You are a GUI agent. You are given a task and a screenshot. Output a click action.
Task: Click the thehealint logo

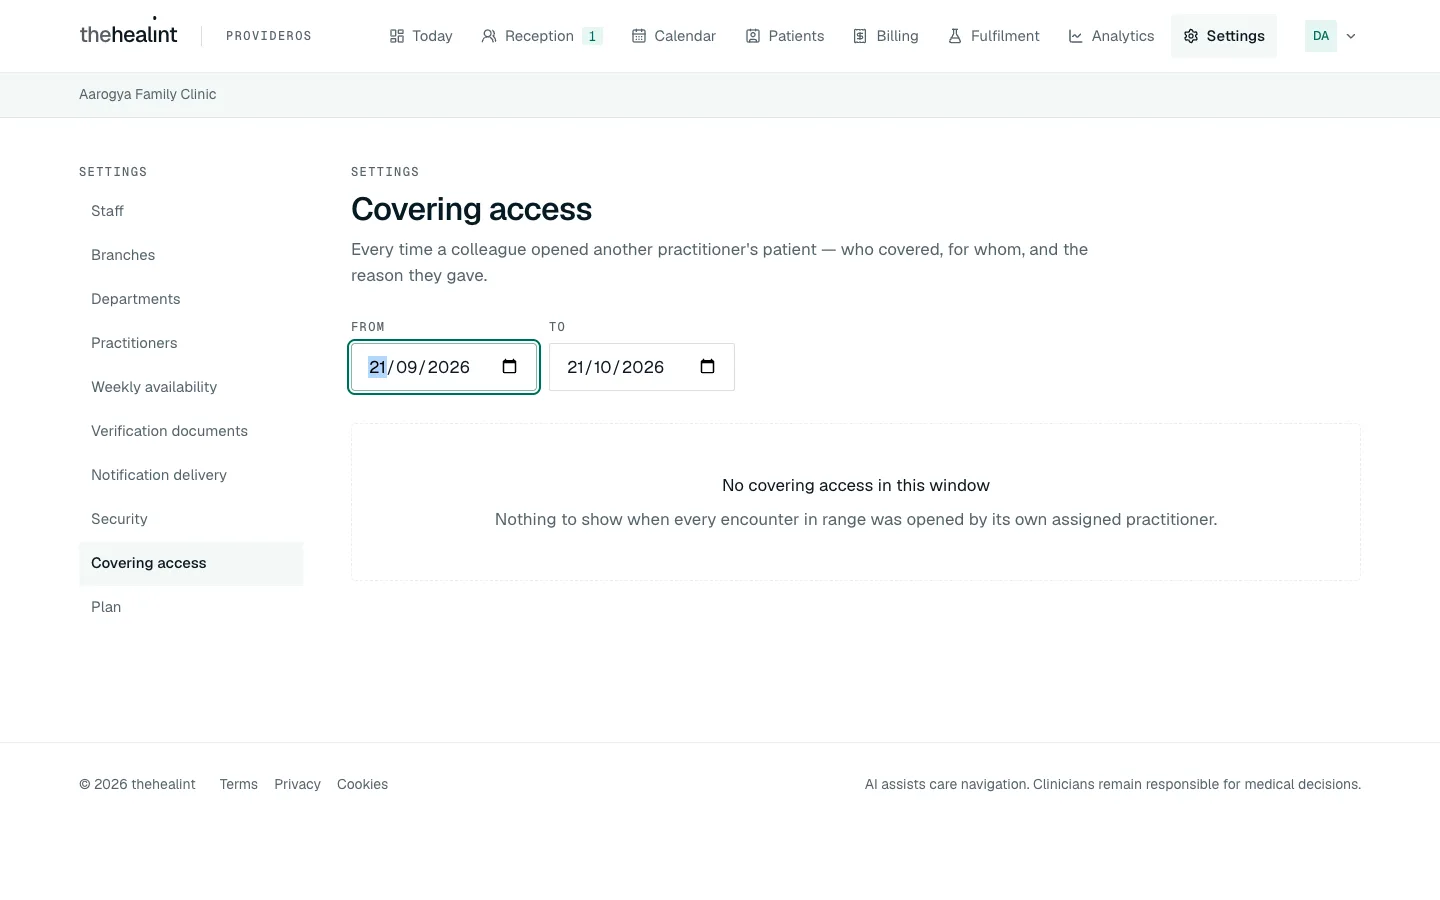(128, 33)
